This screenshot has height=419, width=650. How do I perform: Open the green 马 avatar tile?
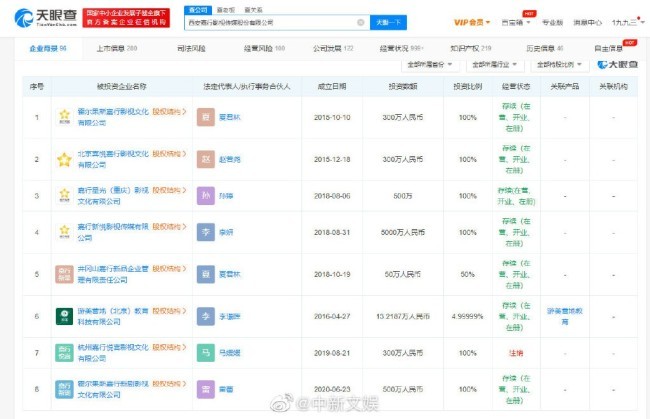click(x=206, y=353)
